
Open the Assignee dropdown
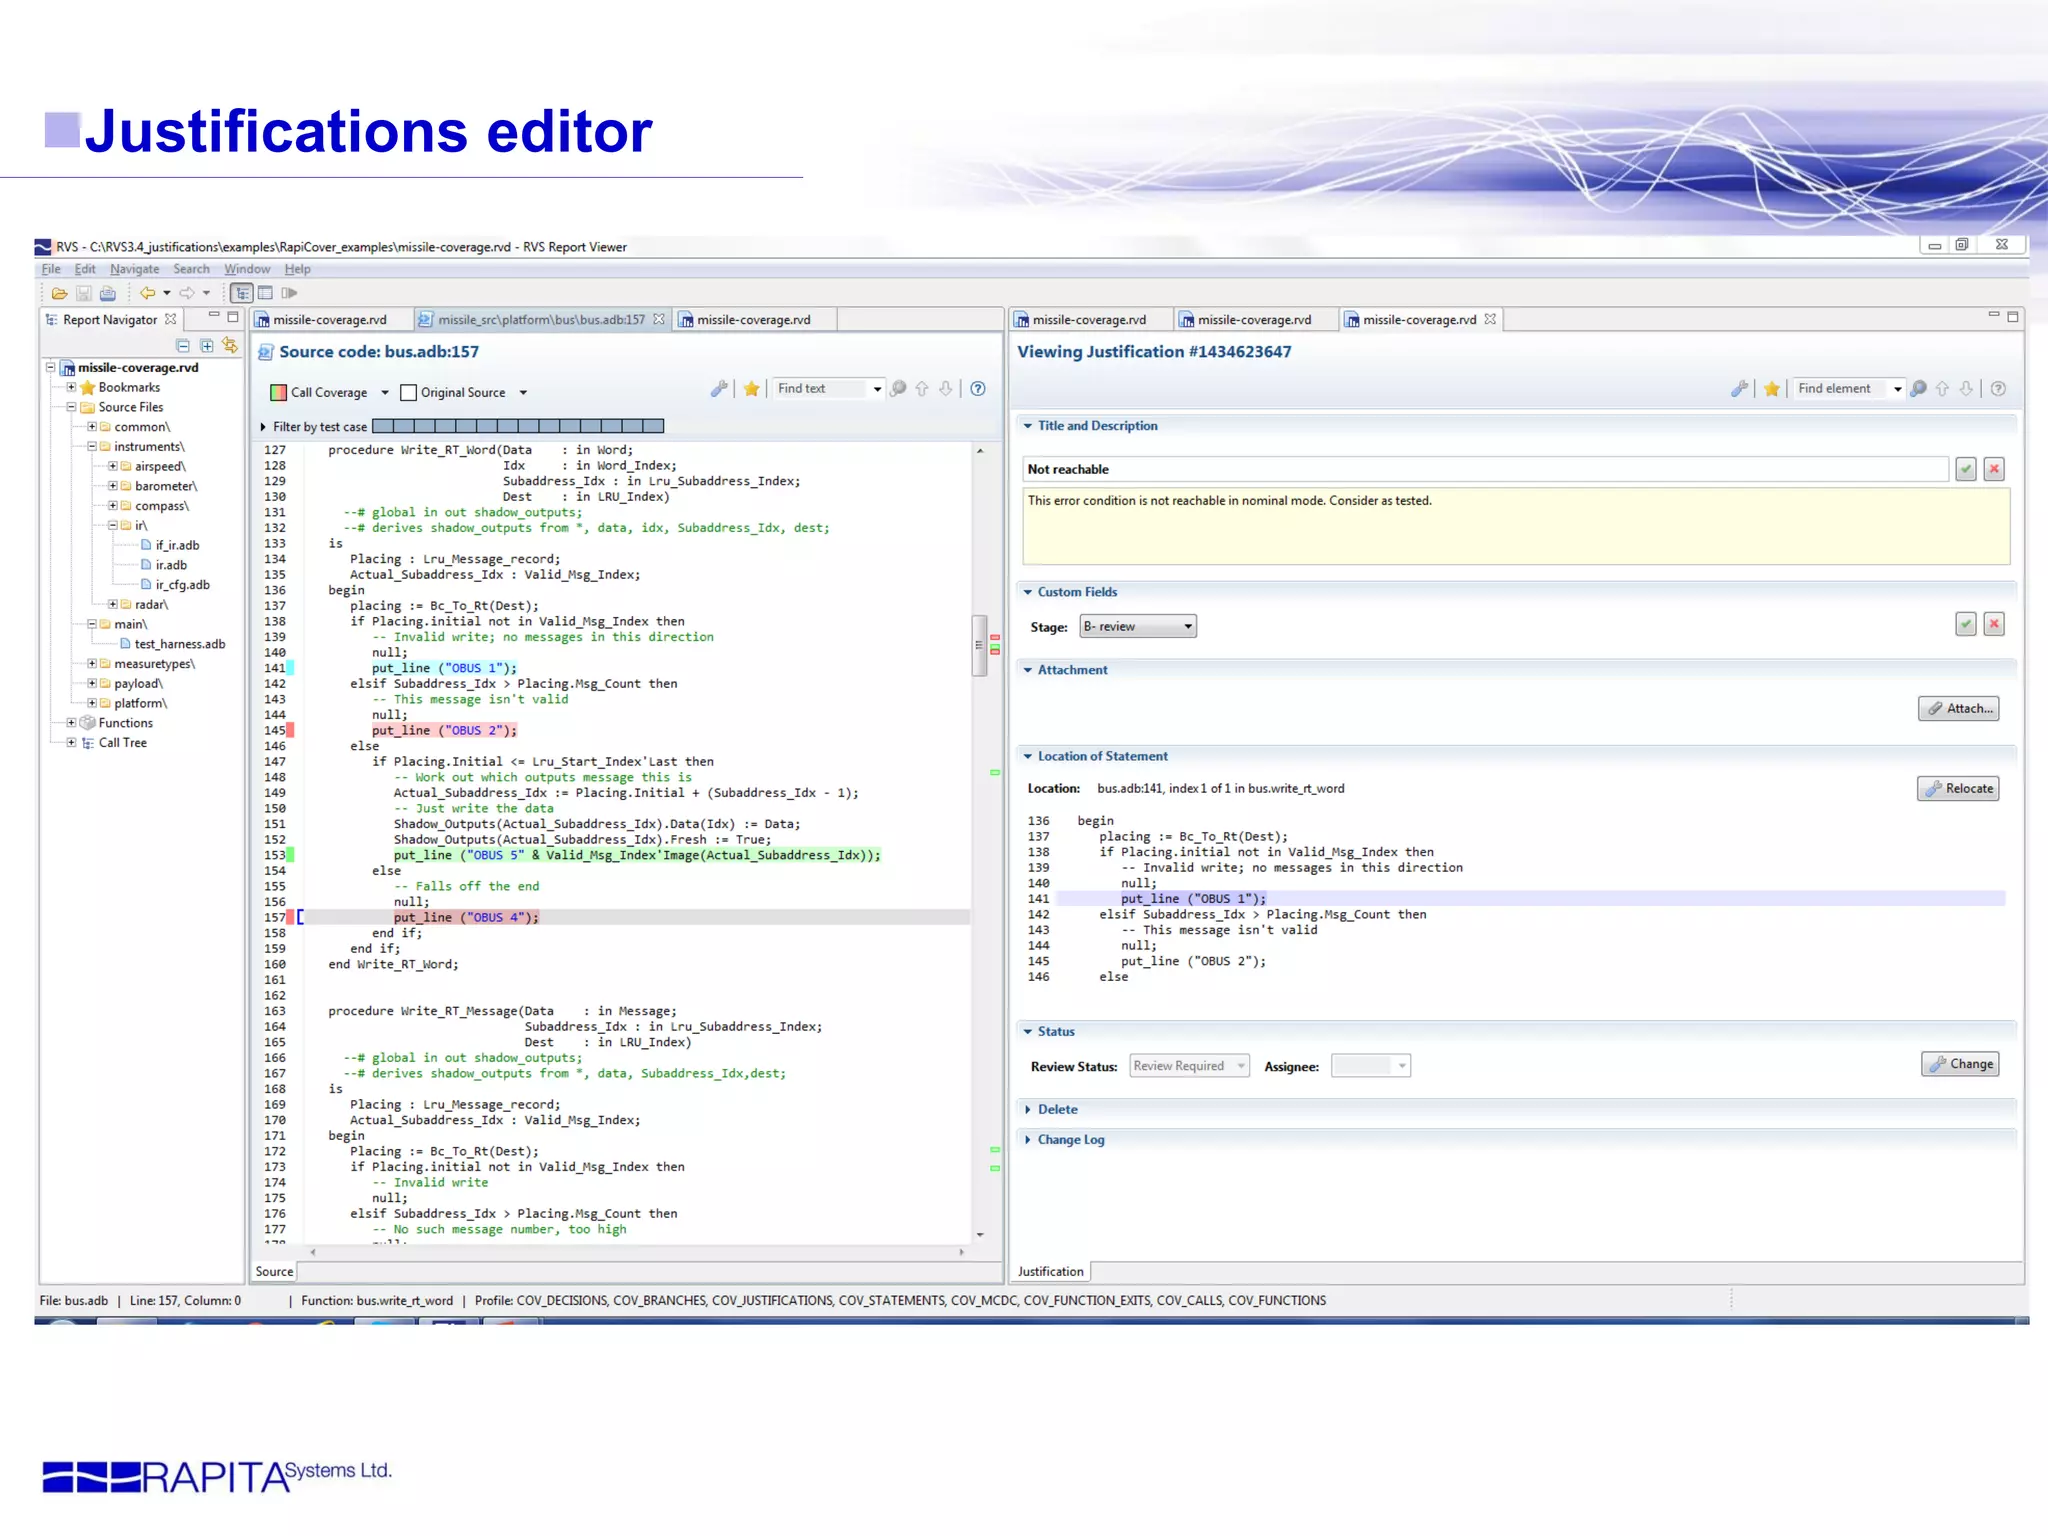point(1370,1066)
